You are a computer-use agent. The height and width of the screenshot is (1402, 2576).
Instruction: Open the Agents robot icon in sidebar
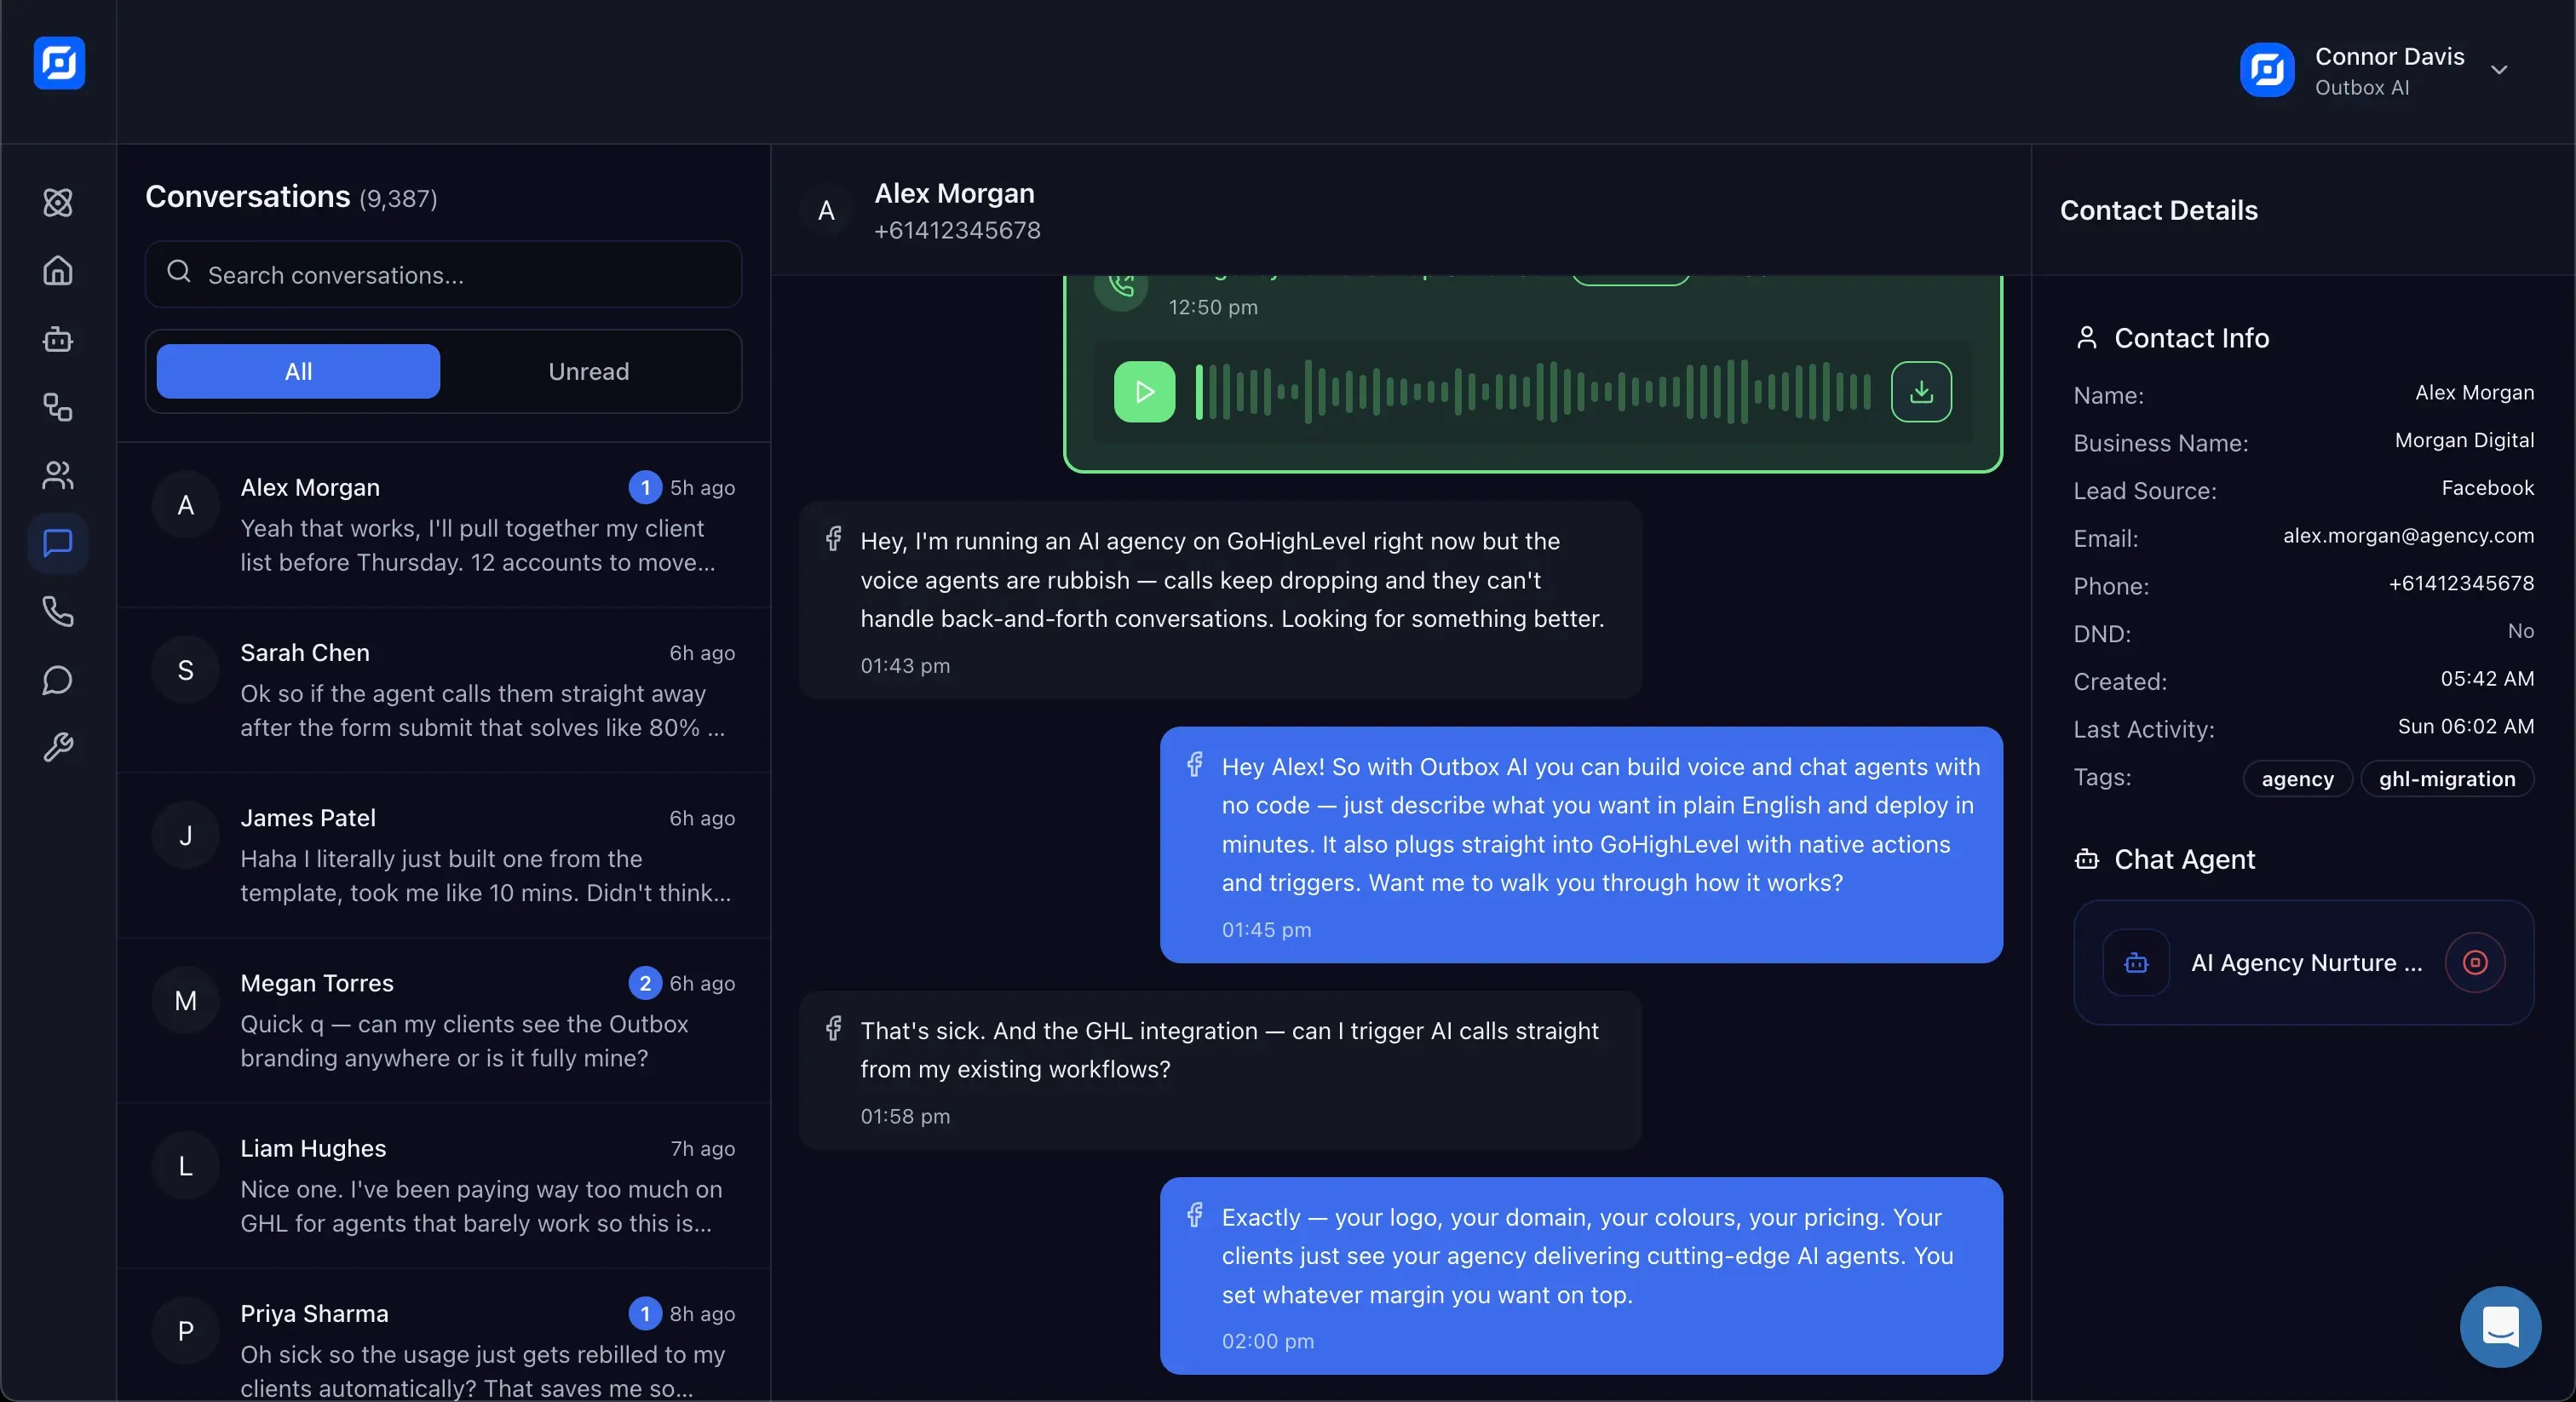[58, 339]
